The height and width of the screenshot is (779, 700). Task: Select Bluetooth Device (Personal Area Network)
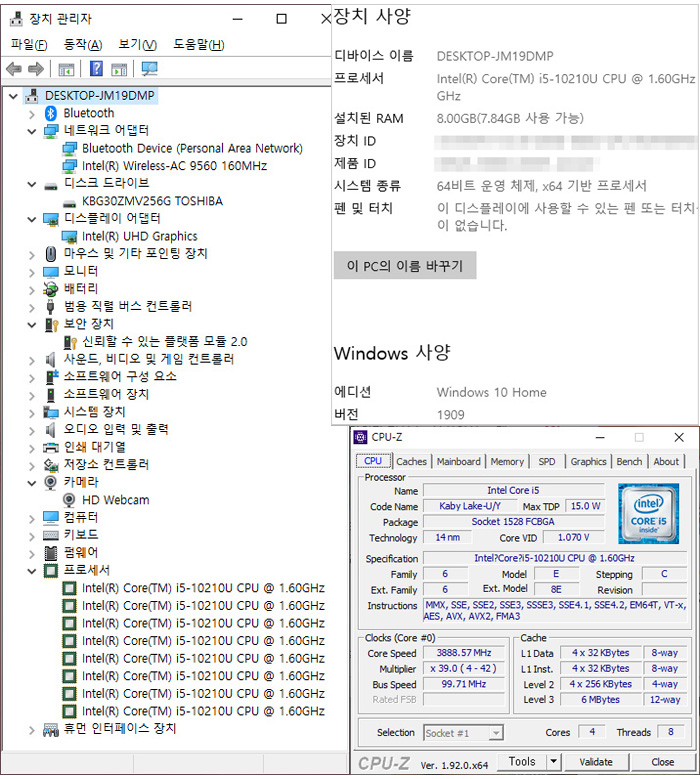(192, 149)
